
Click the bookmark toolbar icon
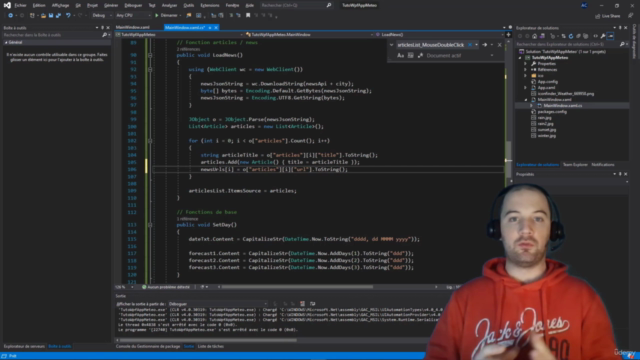pyautogui.click(x=248, y=16)
